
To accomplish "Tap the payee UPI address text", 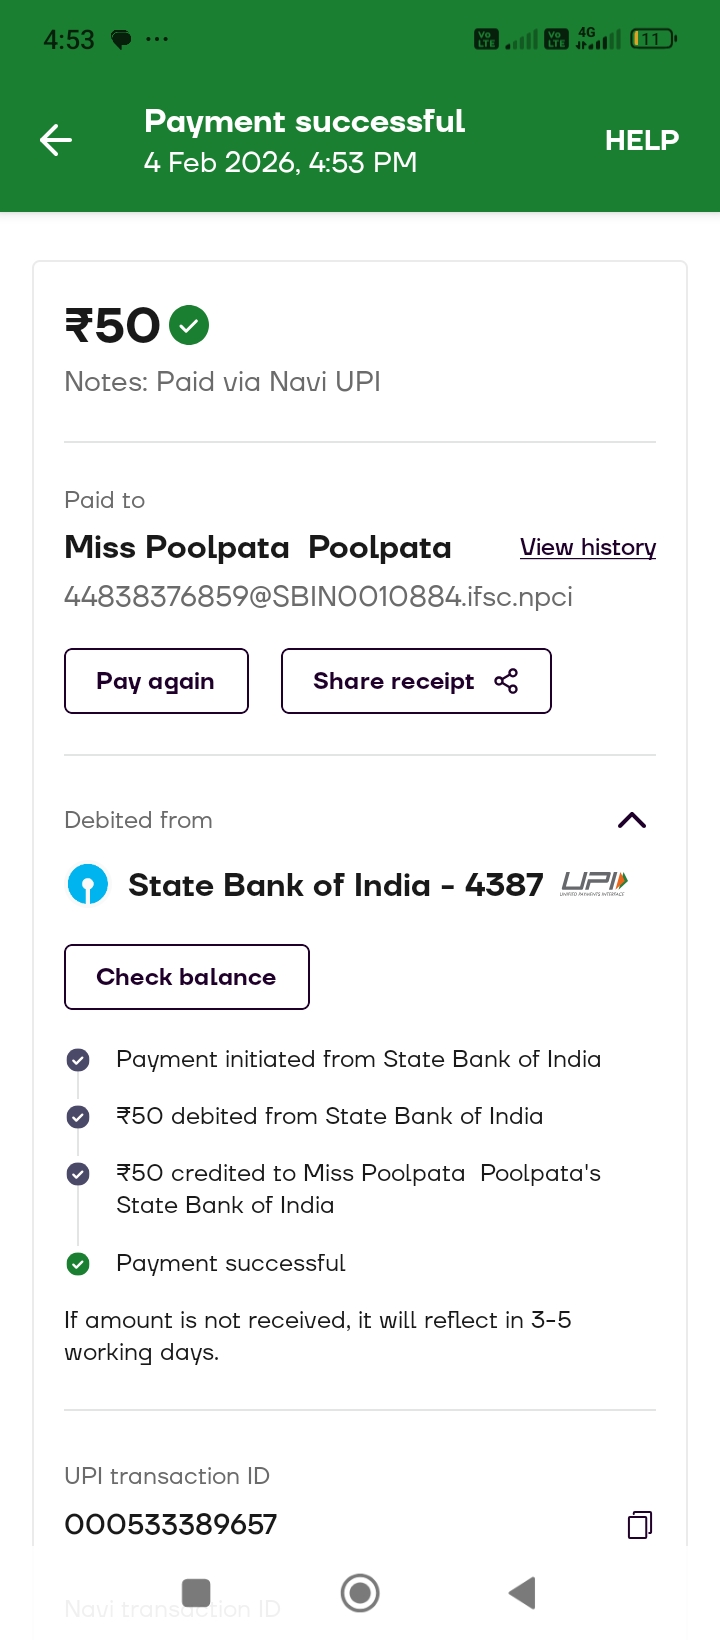I will tap(318, 597).
